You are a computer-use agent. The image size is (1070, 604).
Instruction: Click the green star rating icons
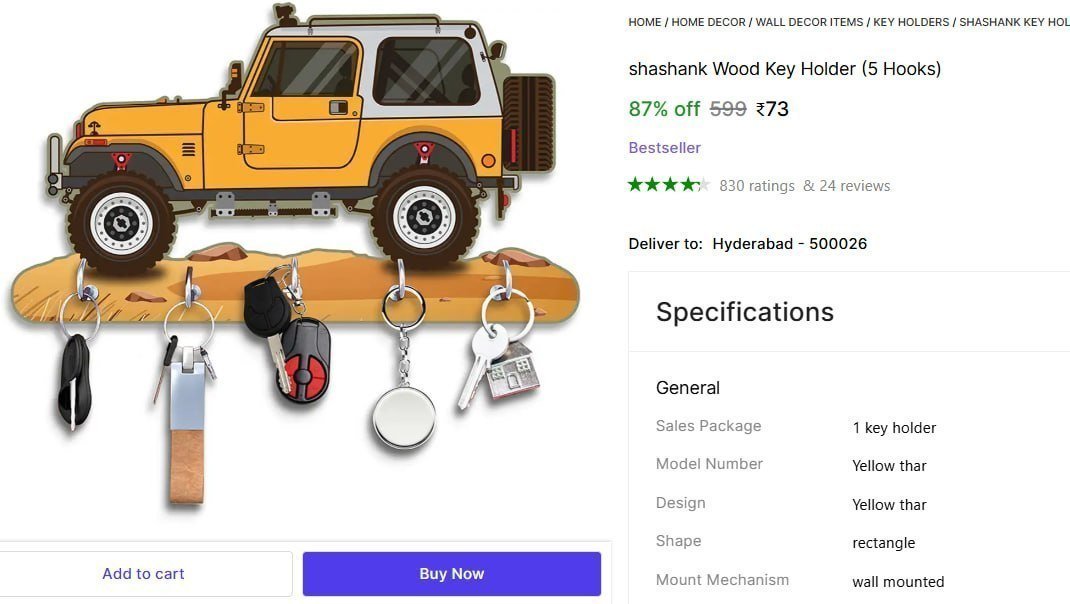pyautogui.click(x=669, y=184)
